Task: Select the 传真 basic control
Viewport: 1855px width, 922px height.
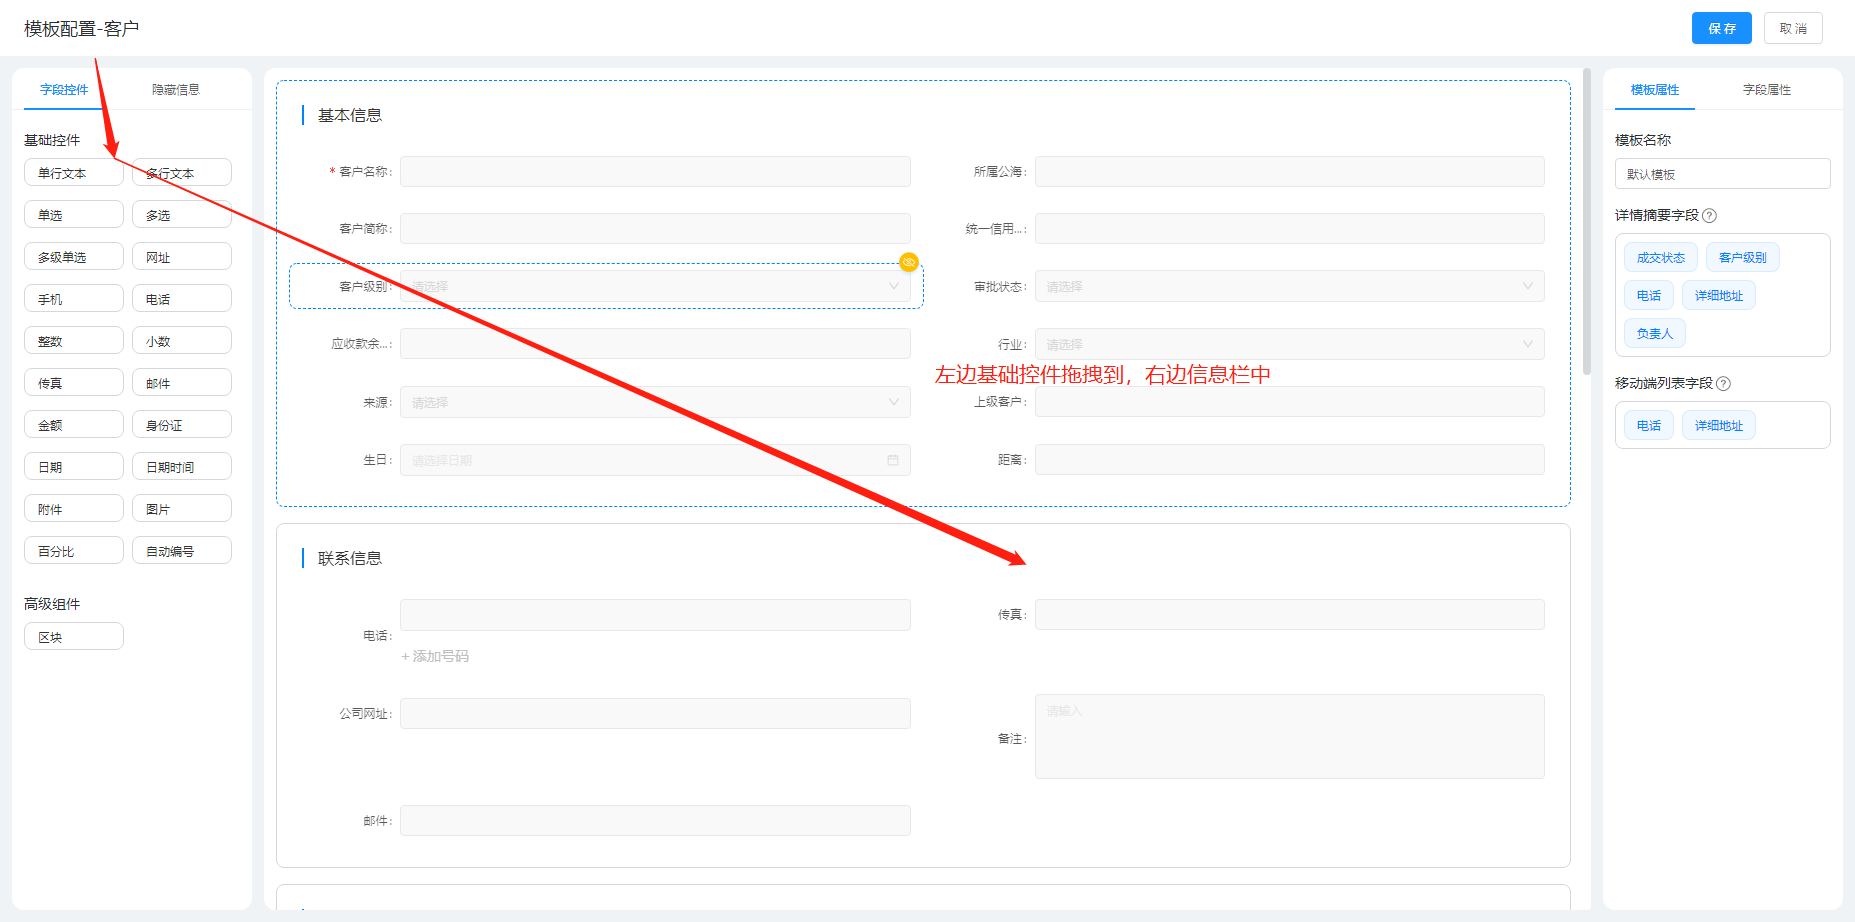Action: (x=74, y=382)
